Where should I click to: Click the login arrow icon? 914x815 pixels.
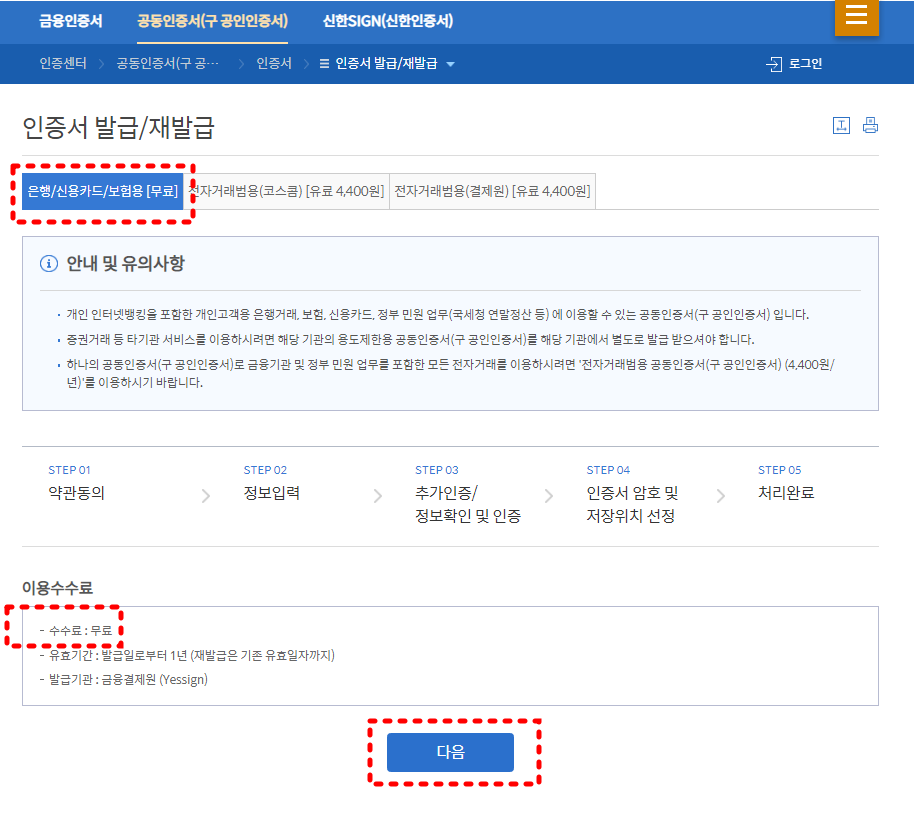tap(774, 64)
